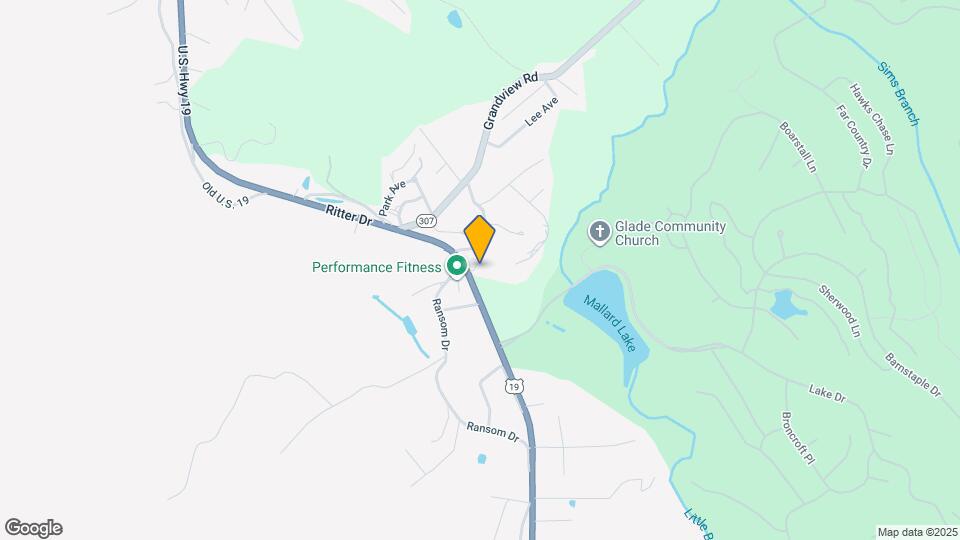Click the Ritter Dr road label
This screenshot has width=960, height=540.
click(349, 216)
